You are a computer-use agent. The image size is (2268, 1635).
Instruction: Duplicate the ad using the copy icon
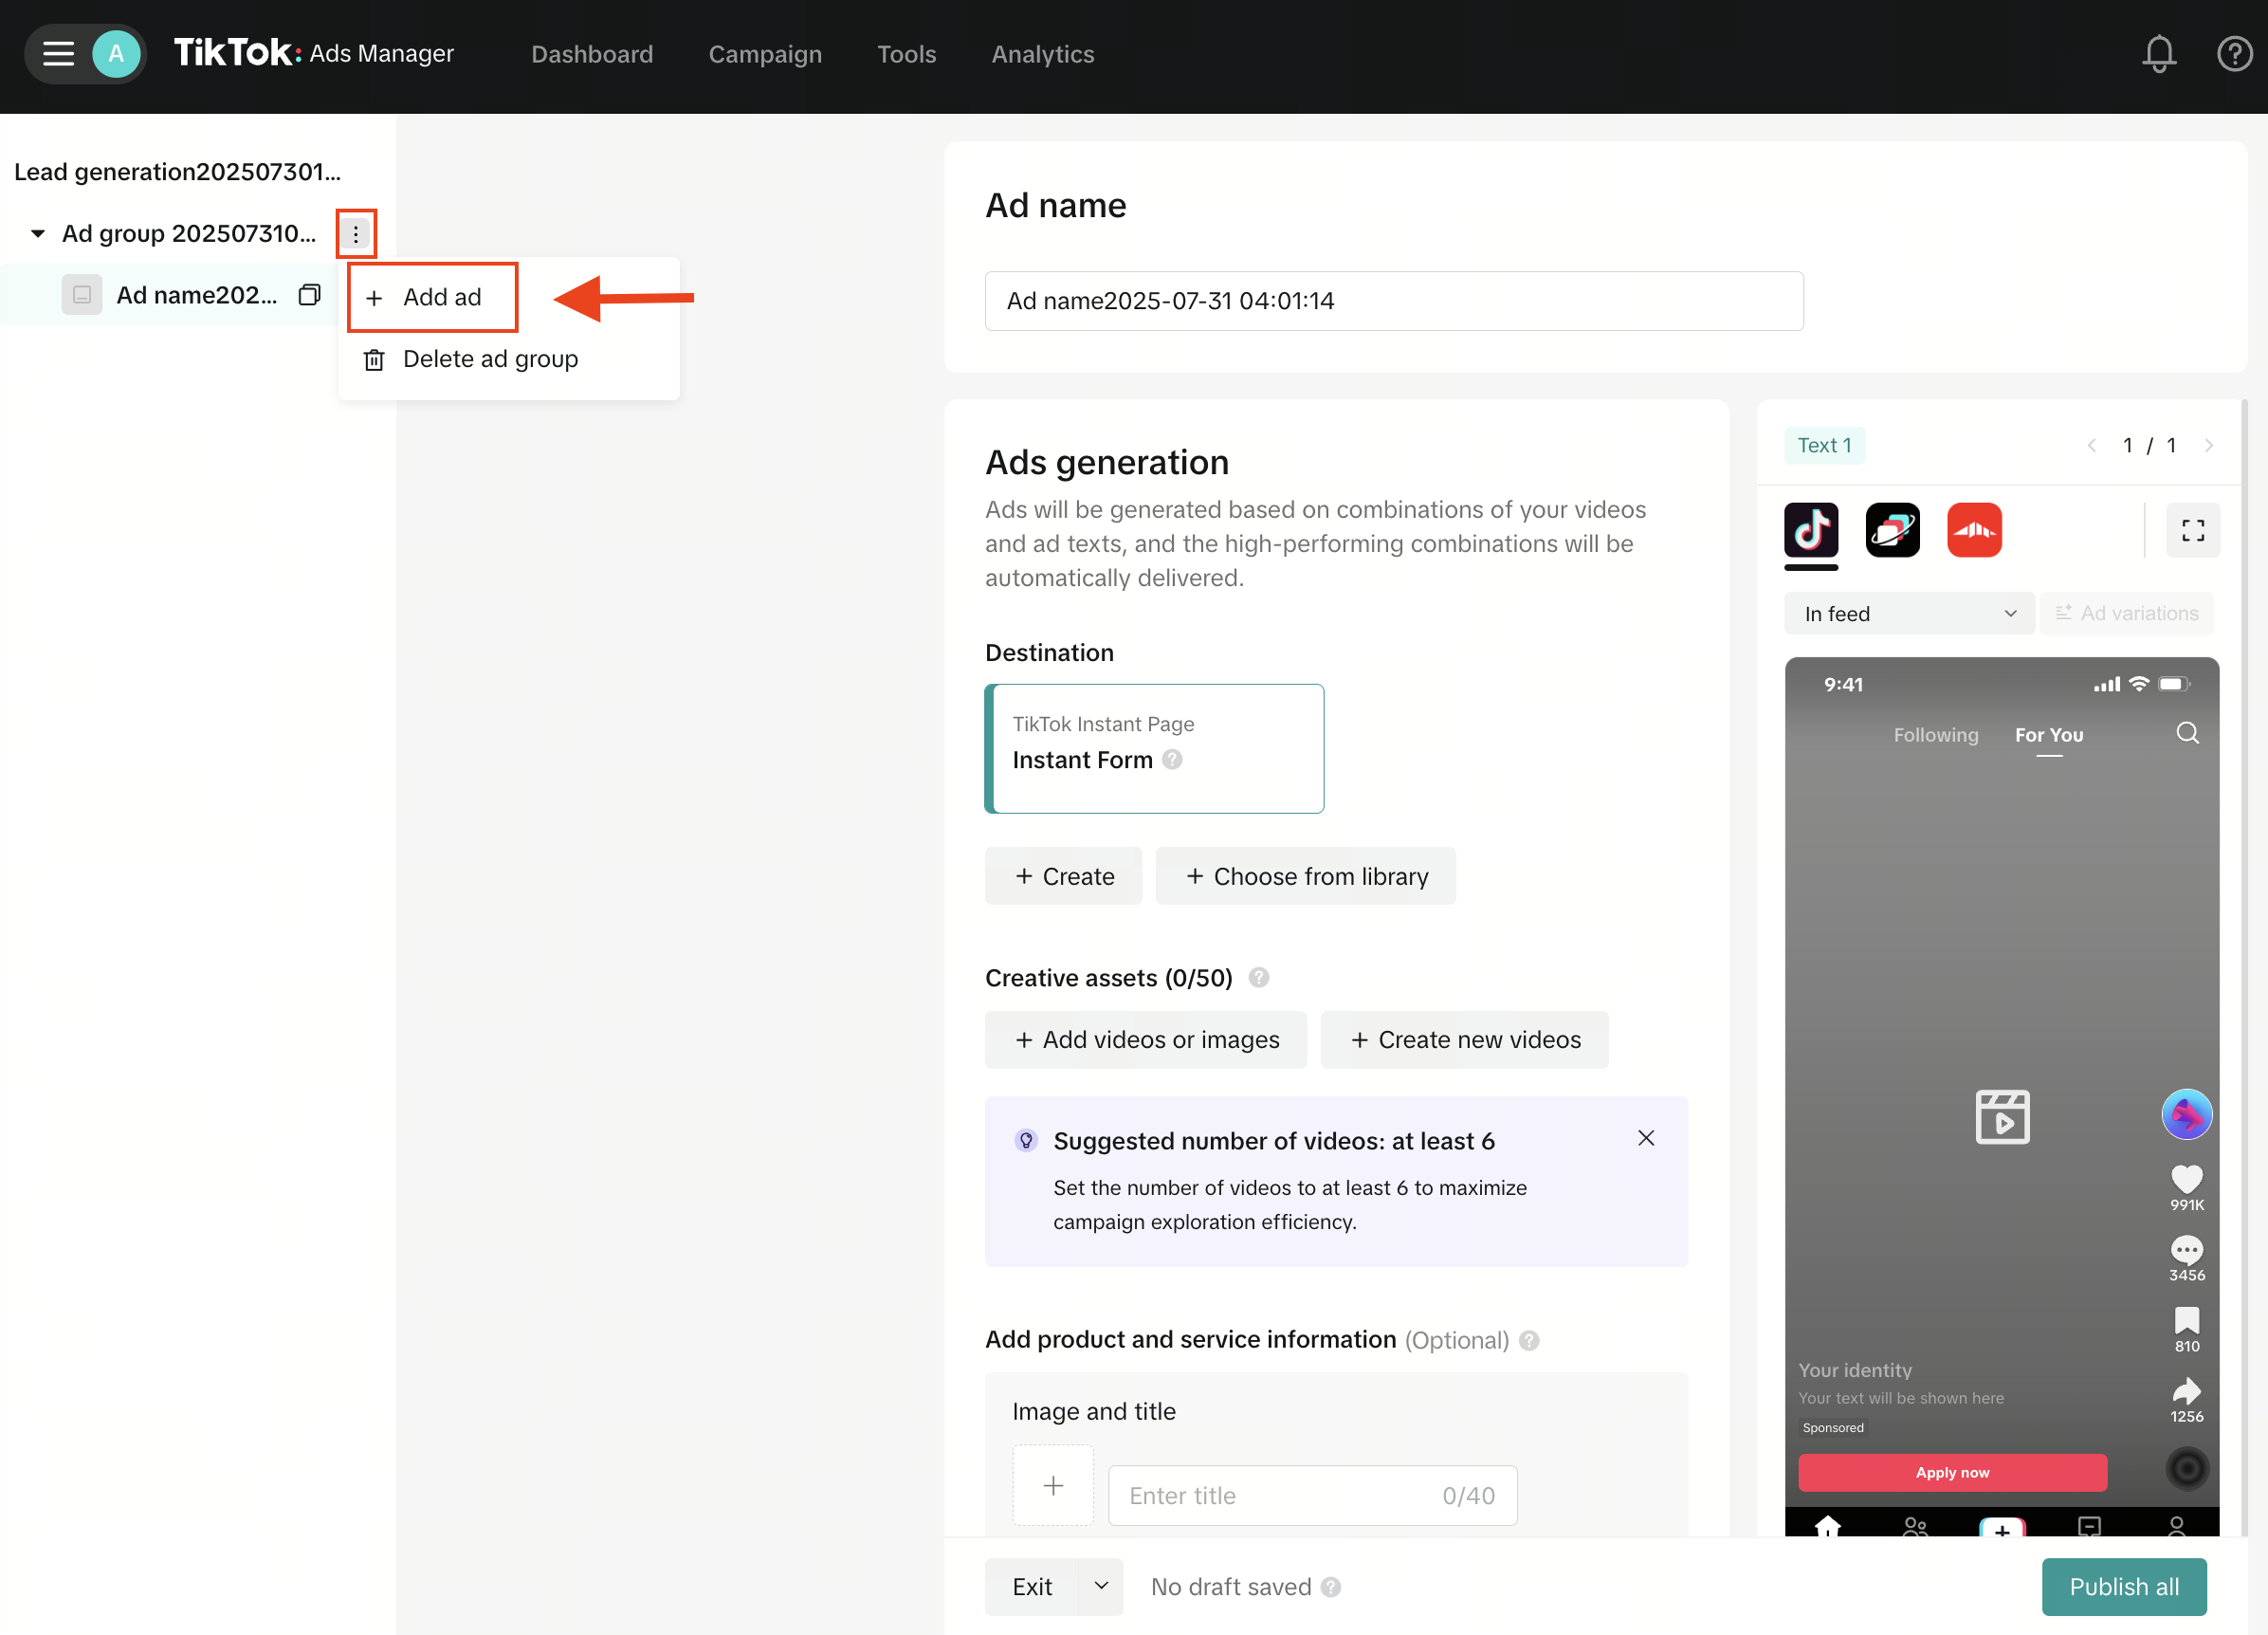[309, 294]
